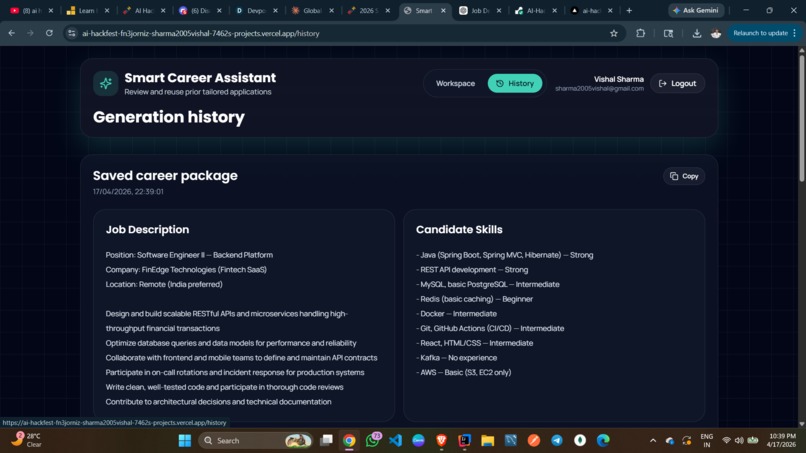Click the email sharma2005vishal@gmail.com

click(599, 88)
